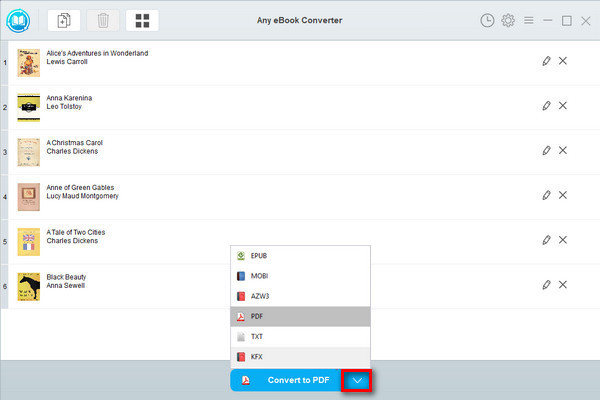Switch to grid view layout icon

(142, 20)
